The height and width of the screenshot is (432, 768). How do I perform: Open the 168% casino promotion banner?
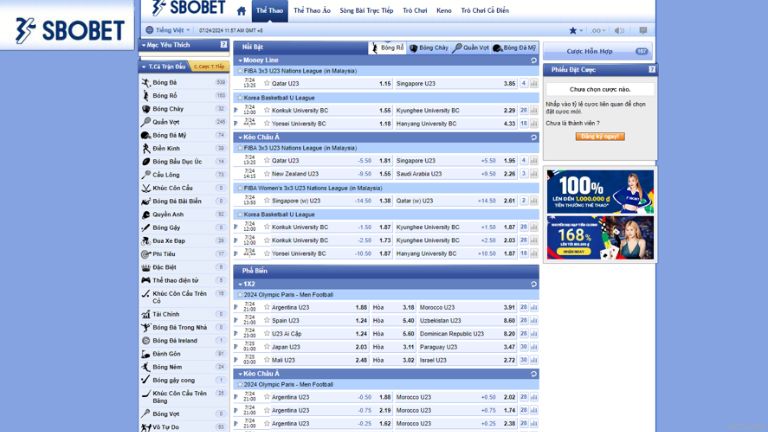600,238
